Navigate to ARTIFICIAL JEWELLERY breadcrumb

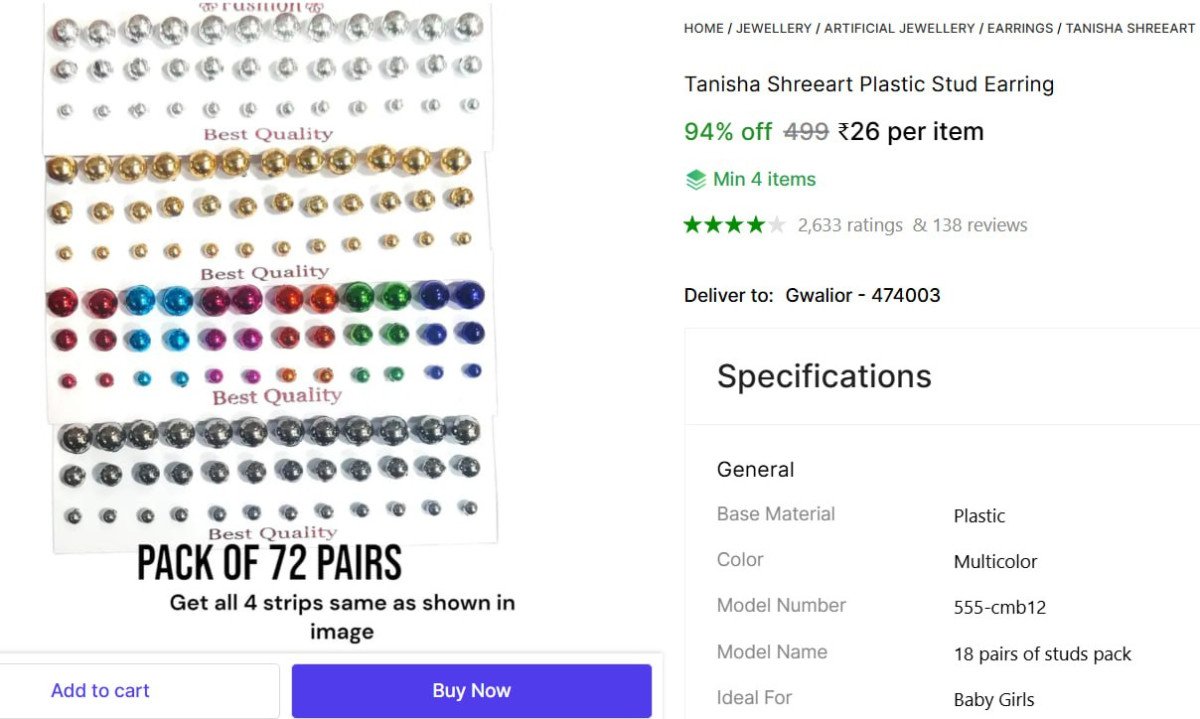pyautogui.click(x=899, y=28)
